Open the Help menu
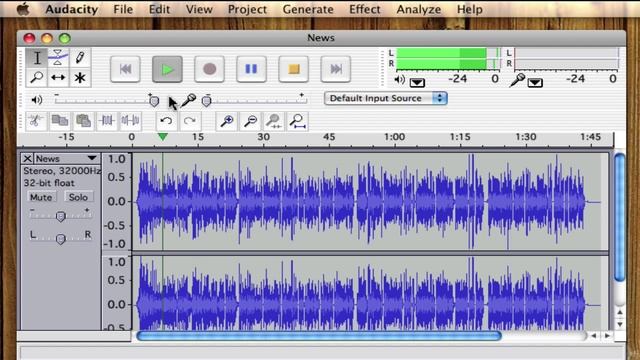This screenshot has width=640, height=360. pos(469,9)
